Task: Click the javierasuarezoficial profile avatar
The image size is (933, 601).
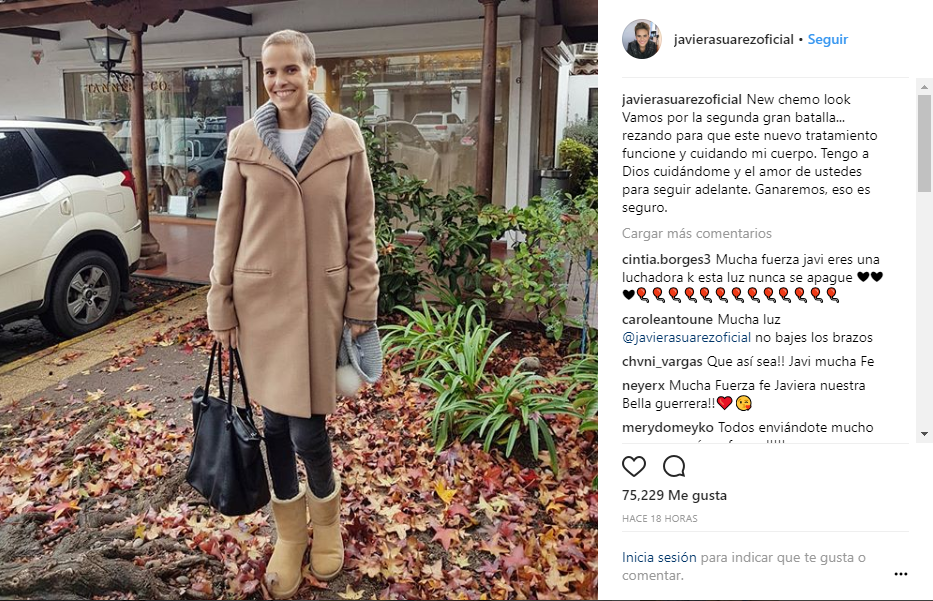Action: [x=641, y=39]
